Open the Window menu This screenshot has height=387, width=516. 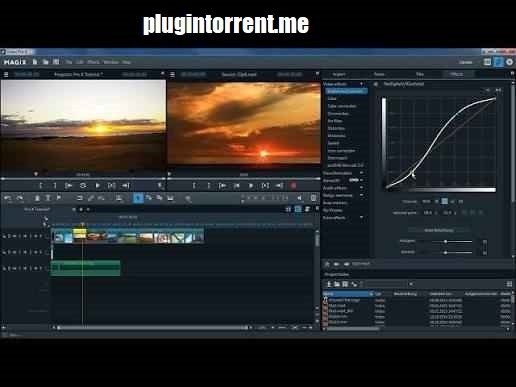point(111,62)
